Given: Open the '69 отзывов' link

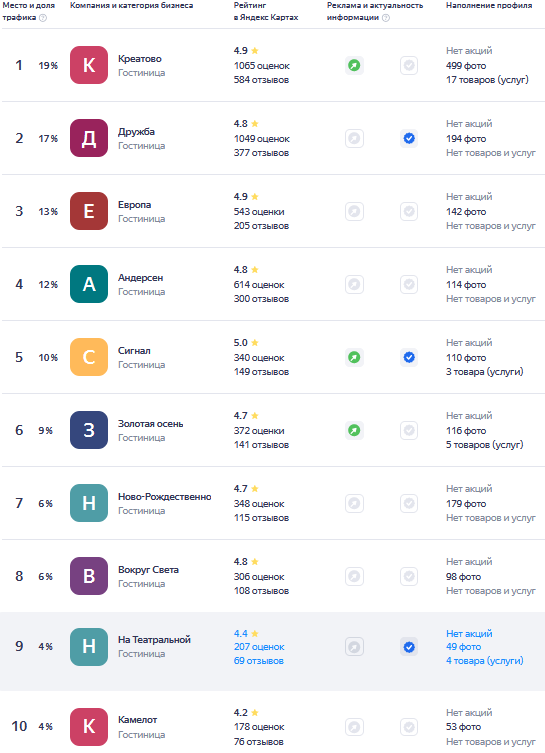Looking at the screenshot, I should pos(259,661).
